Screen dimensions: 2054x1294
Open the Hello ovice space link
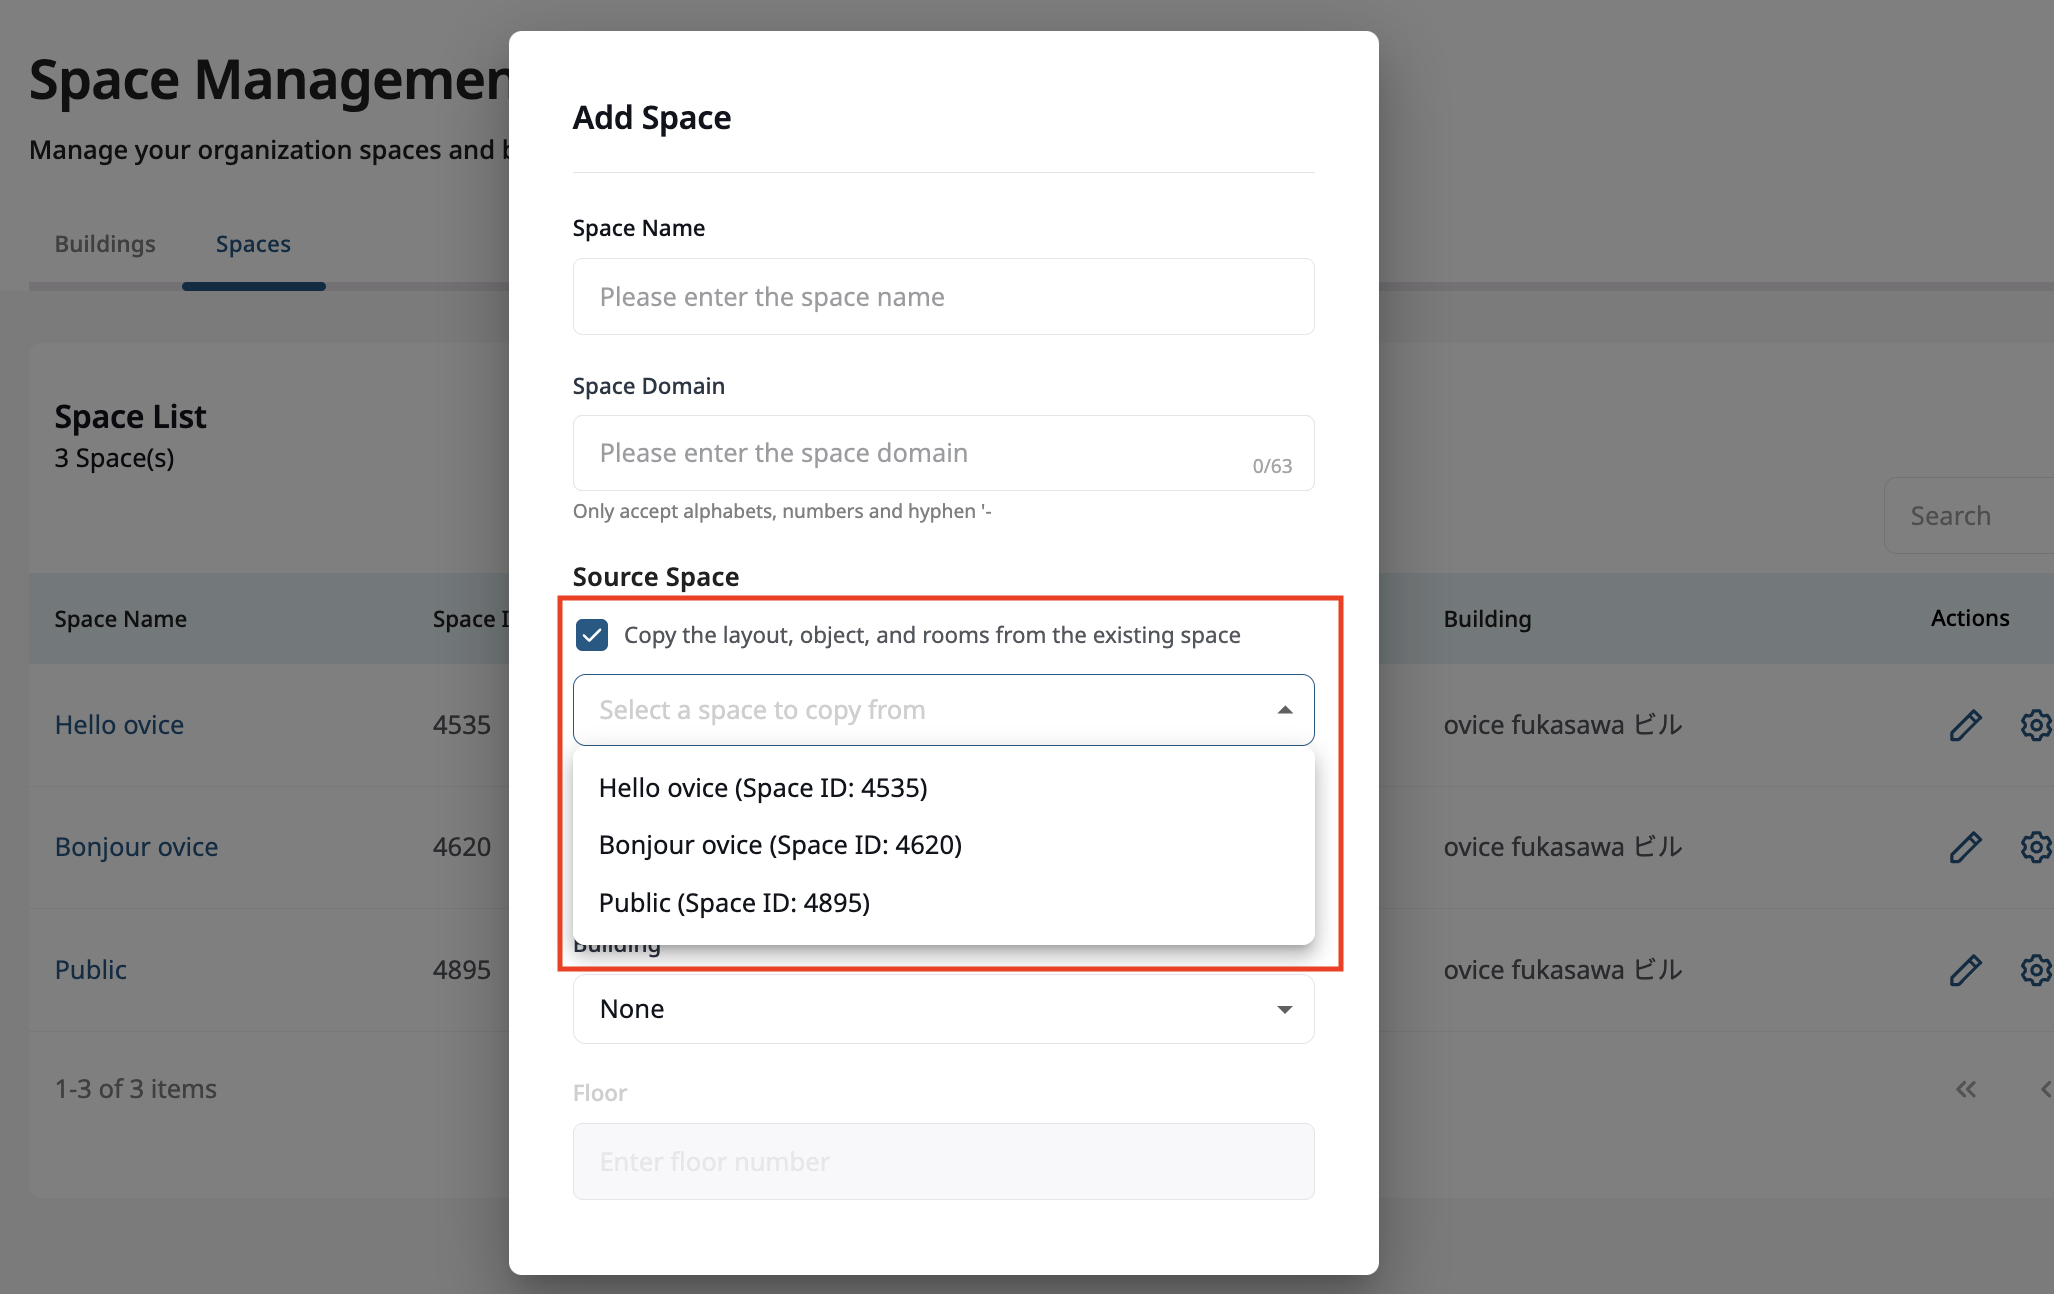[119, 725]
